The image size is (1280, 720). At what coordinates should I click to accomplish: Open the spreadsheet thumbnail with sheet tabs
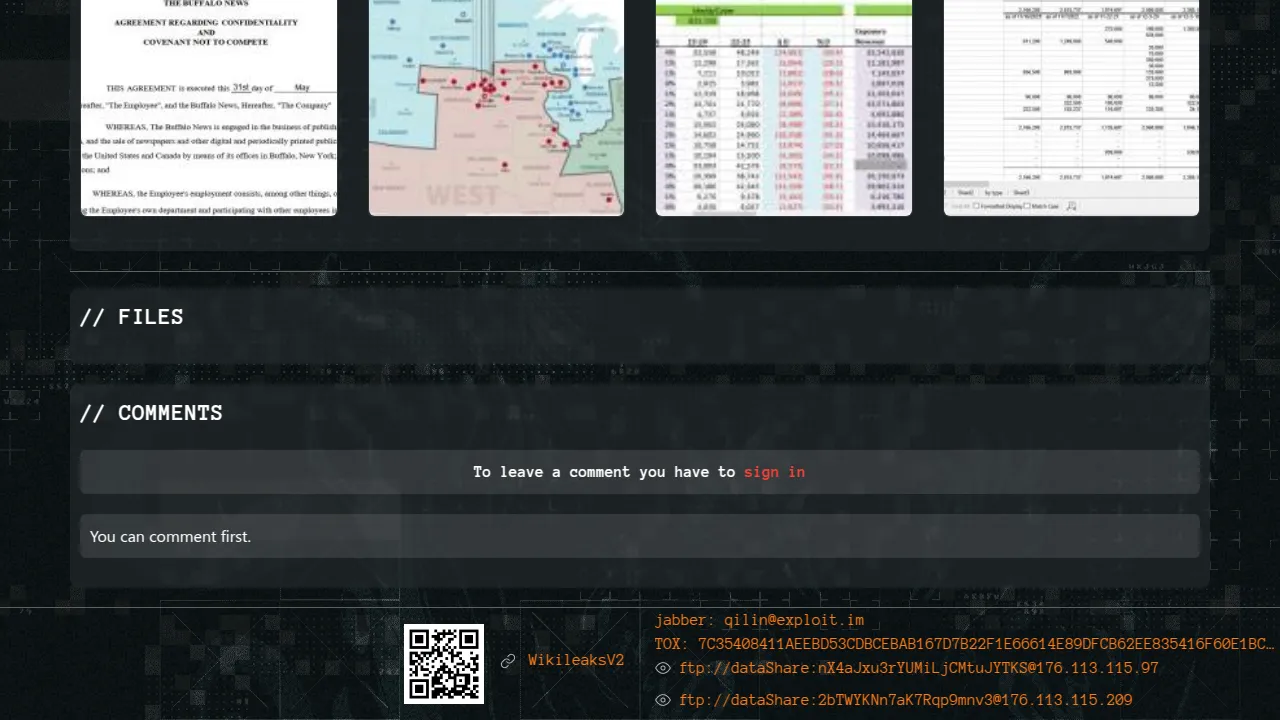[1071, 100]
